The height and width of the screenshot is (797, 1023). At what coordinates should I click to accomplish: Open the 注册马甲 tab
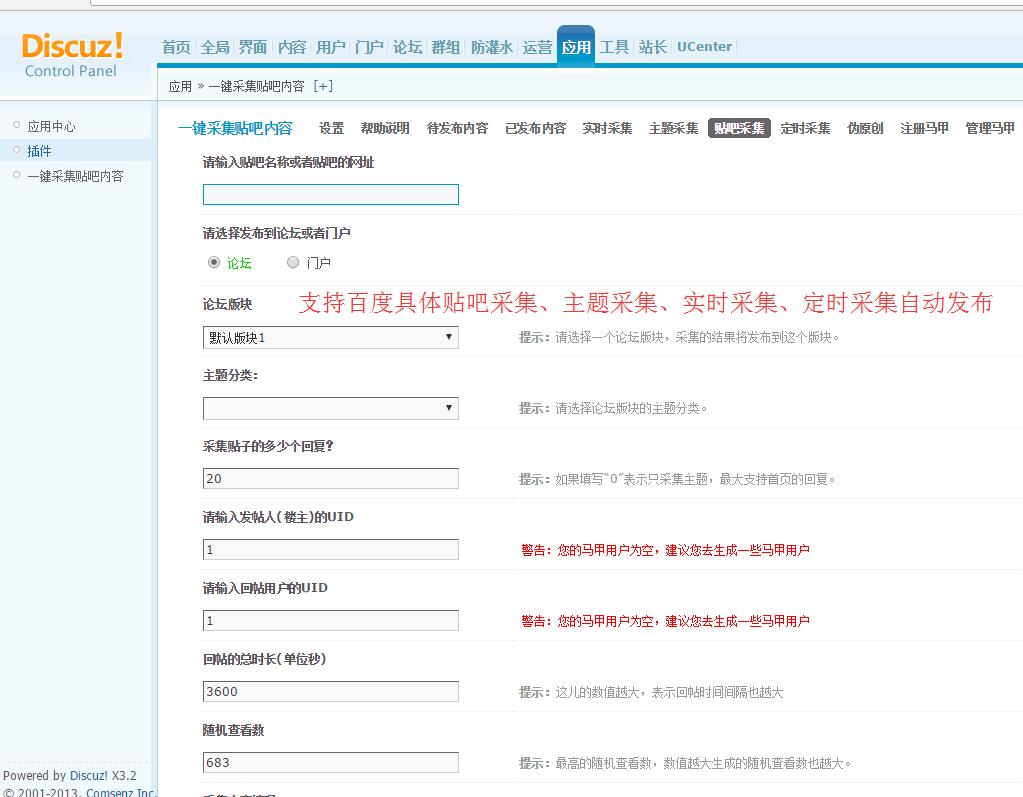point(924,128)
